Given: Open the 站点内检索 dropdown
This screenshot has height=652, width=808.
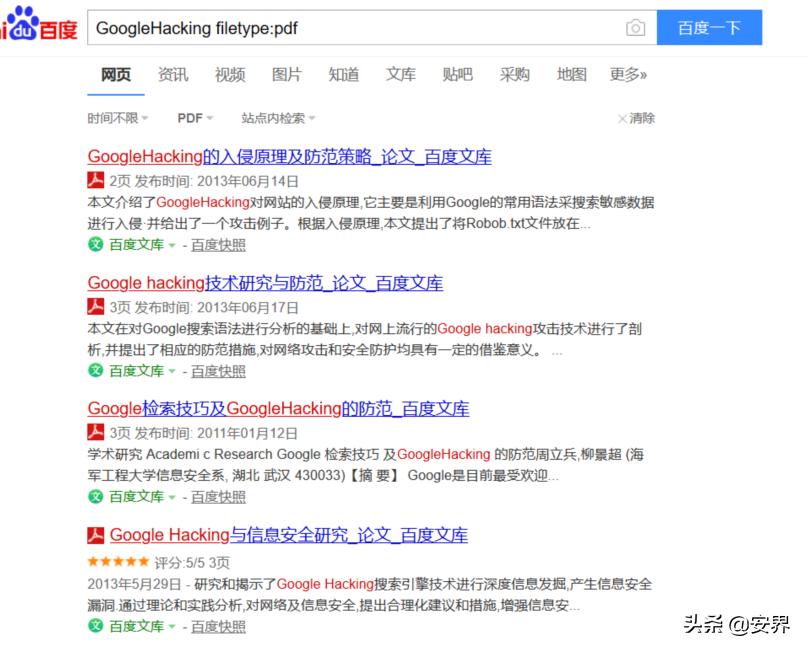Looking at the screenshot, I should 277,118.
